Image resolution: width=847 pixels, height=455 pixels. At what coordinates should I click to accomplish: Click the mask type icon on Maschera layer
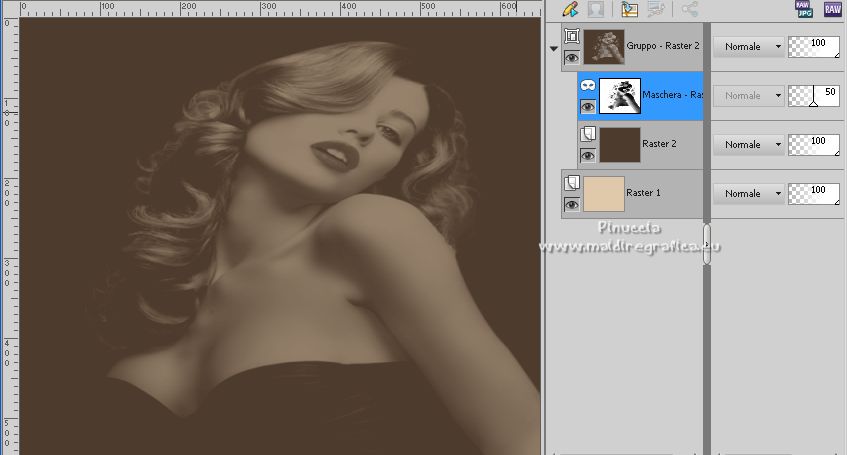588,85
